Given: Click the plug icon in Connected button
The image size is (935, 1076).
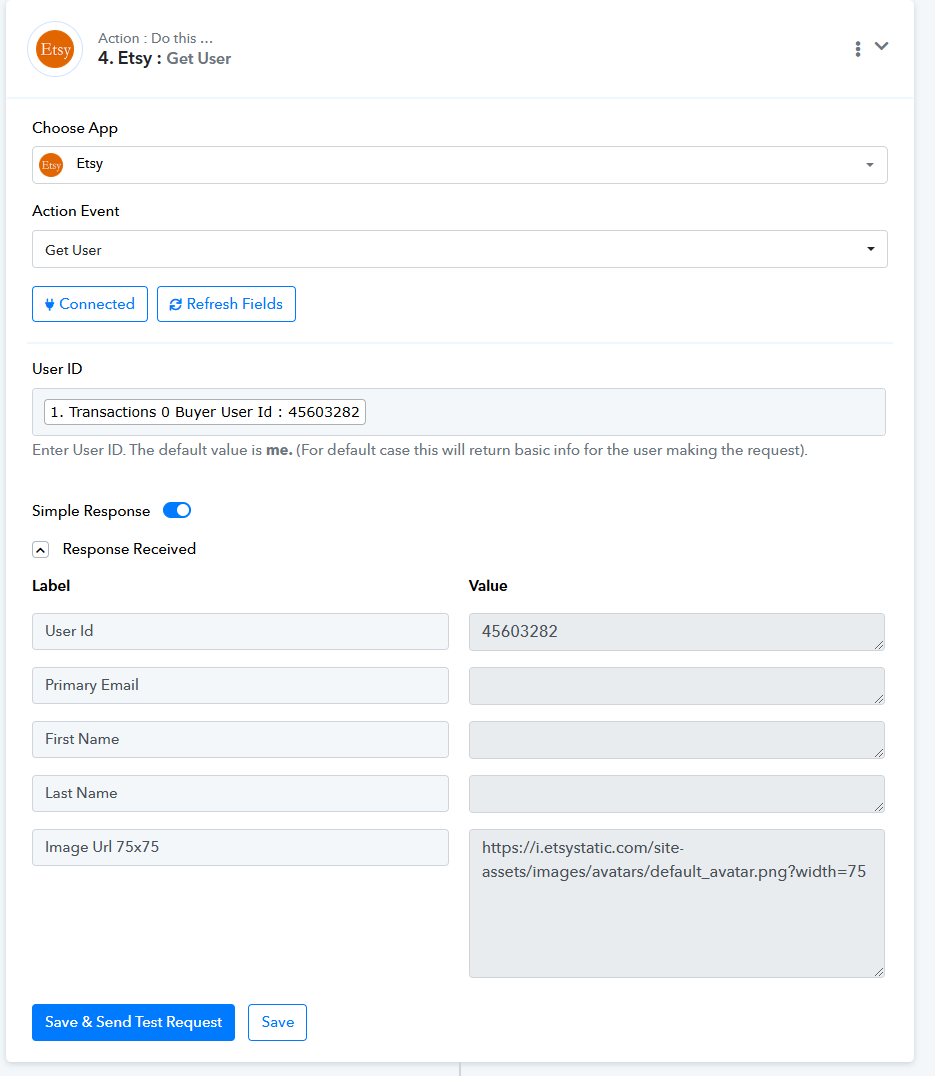Looking at the screenshot, I should (x=49, y=304).
